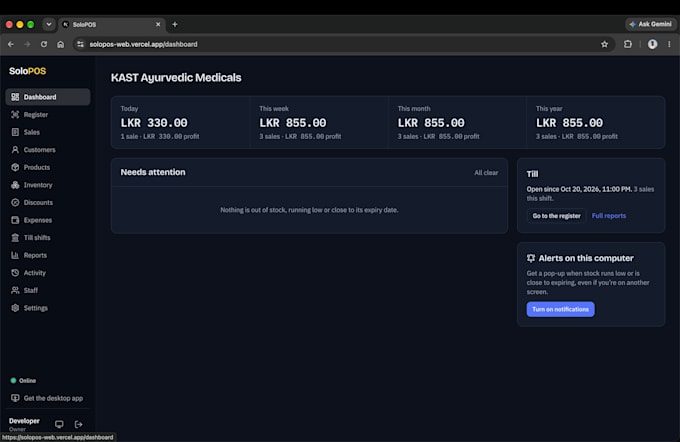680x442 pixels.
Task: Click the This month LKR 855.00 amount
Action: pyautogui.click(x=431, y=123)
